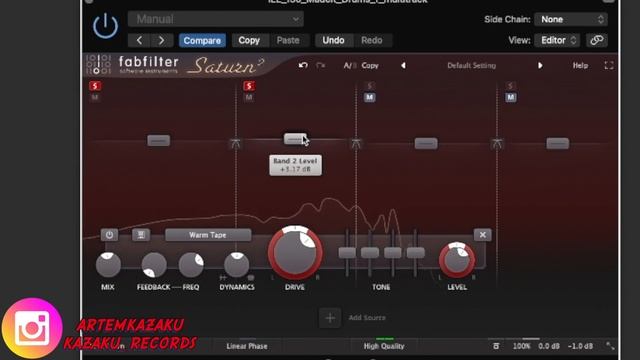
Task: Click the DYNAMICS knob
Action: pyautogui.click(x=237, y=264)
